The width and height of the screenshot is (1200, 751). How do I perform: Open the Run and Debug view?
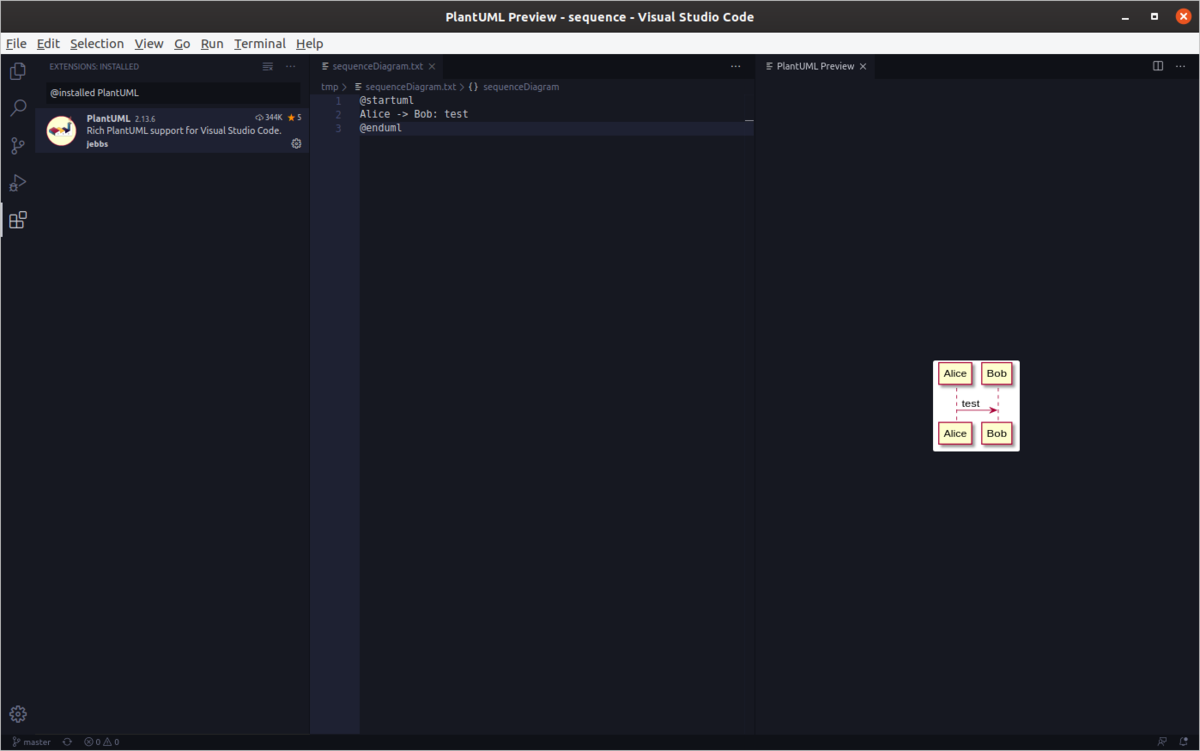[x=17, y=183]
